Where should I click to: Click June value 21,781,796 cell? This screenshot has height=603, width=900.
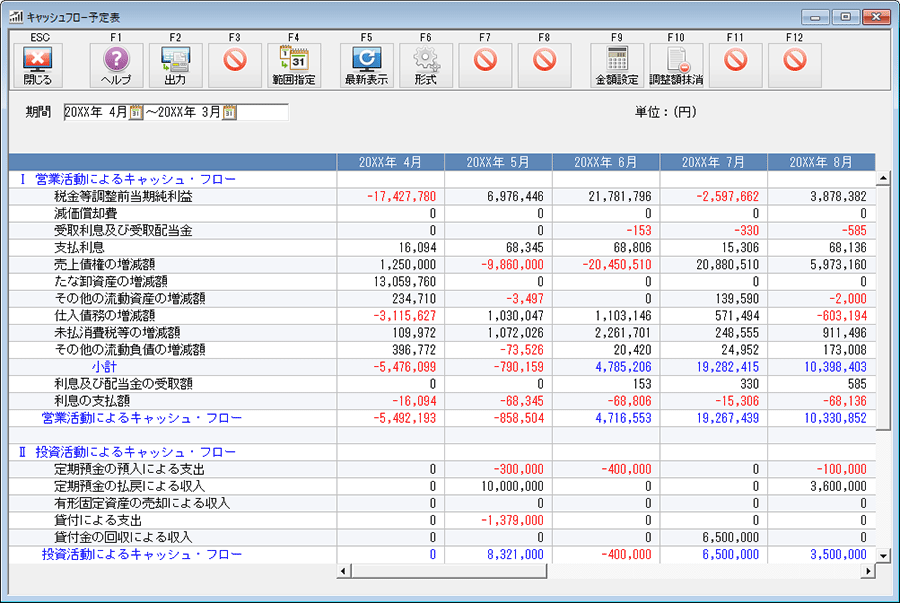click(x=606, y=197)
